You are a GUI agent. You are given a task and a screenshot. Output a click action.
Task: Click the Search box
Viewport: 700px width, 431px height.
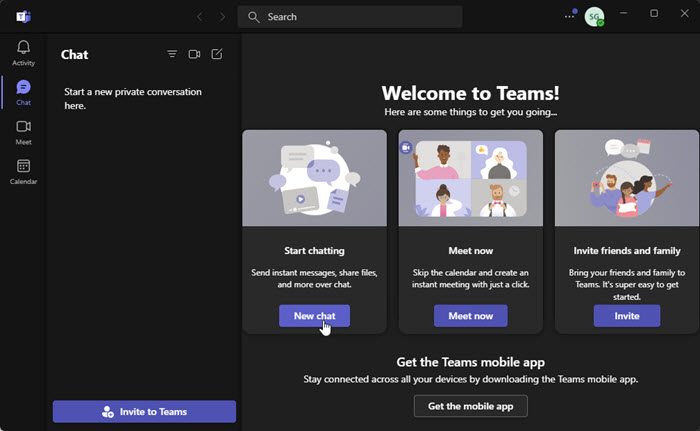pos(350,17)
